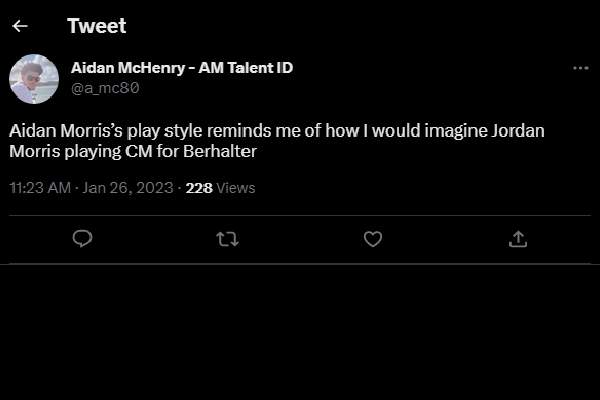
Task: Click 'AM Talent ID' in the name
Action: (245, 68)
